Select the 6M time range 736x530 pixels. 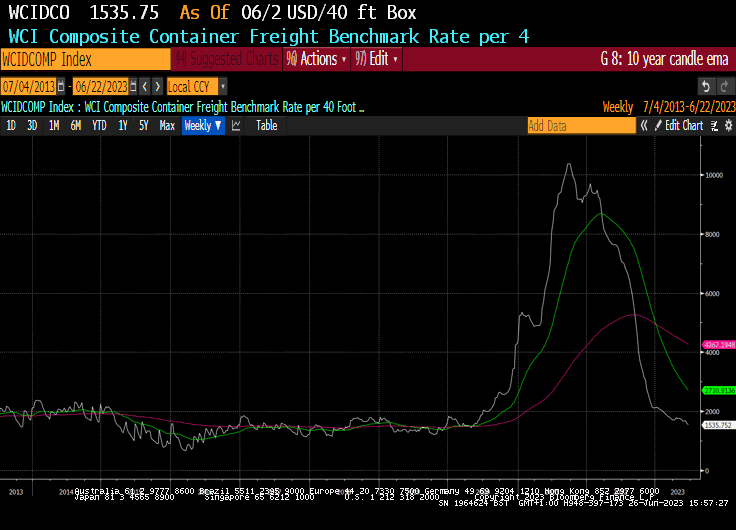pos(76,125)
